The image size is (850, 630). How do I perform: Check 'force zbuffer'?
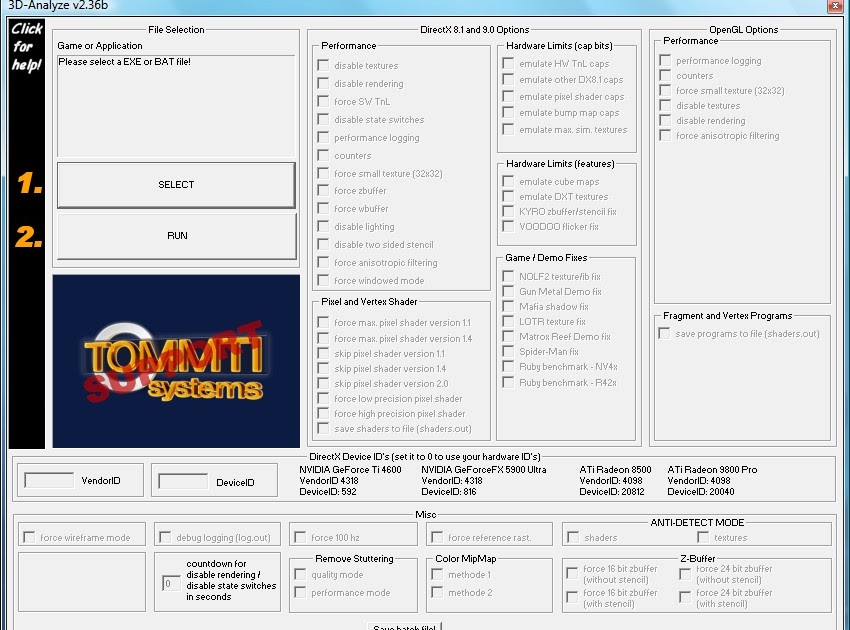323,190
